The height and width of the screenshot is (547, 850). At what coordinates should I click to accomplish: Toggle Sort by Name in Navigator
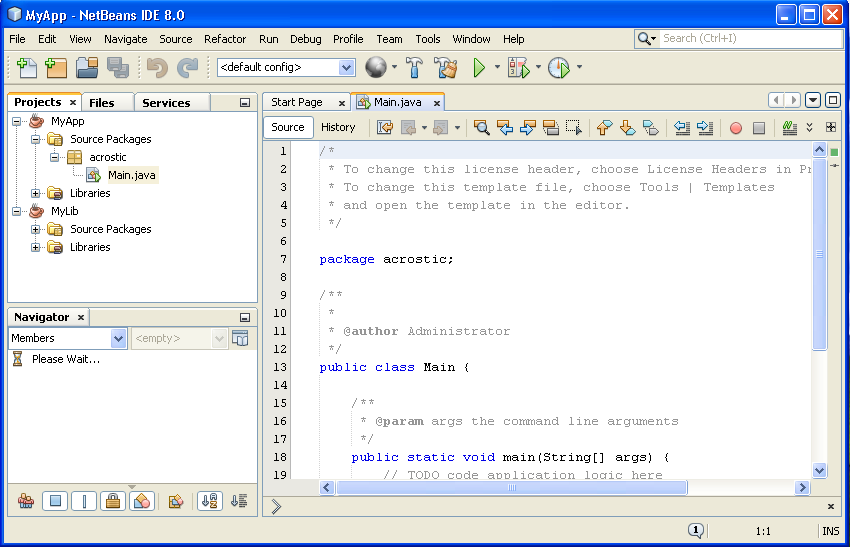tap(209, 501)
